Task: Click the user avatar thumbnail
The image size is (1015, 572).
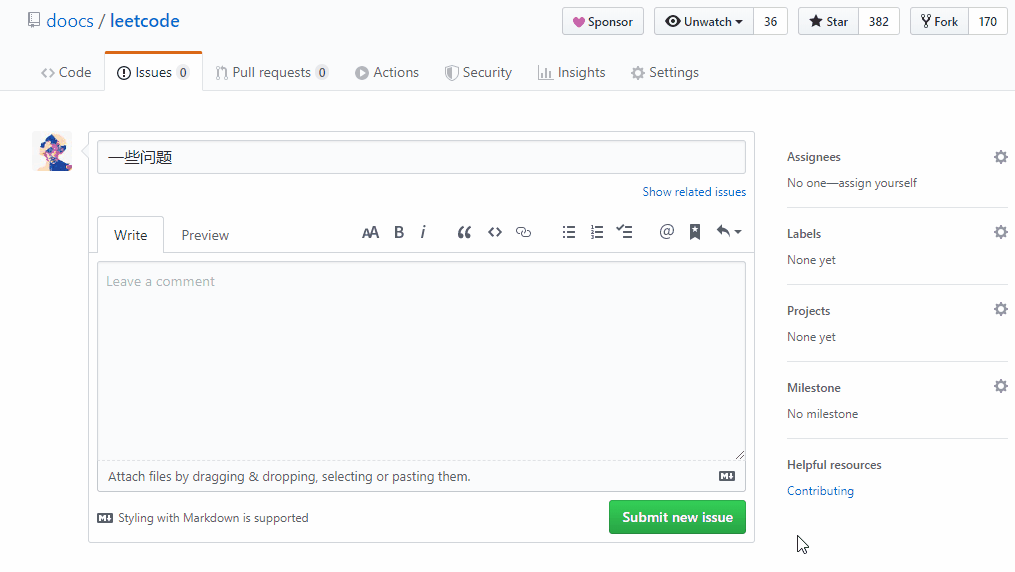Action: pyautogui.click(x=52, y=151)
